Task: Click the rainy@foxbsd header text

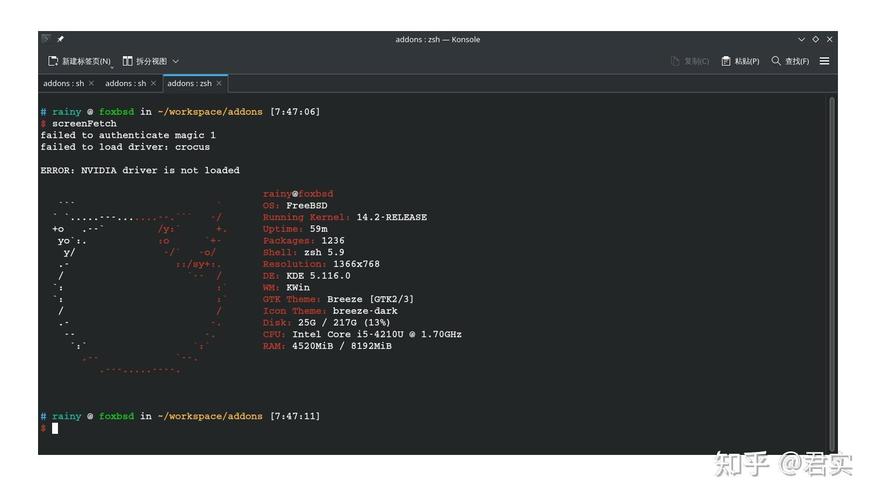Action: [x=298, y=194]
